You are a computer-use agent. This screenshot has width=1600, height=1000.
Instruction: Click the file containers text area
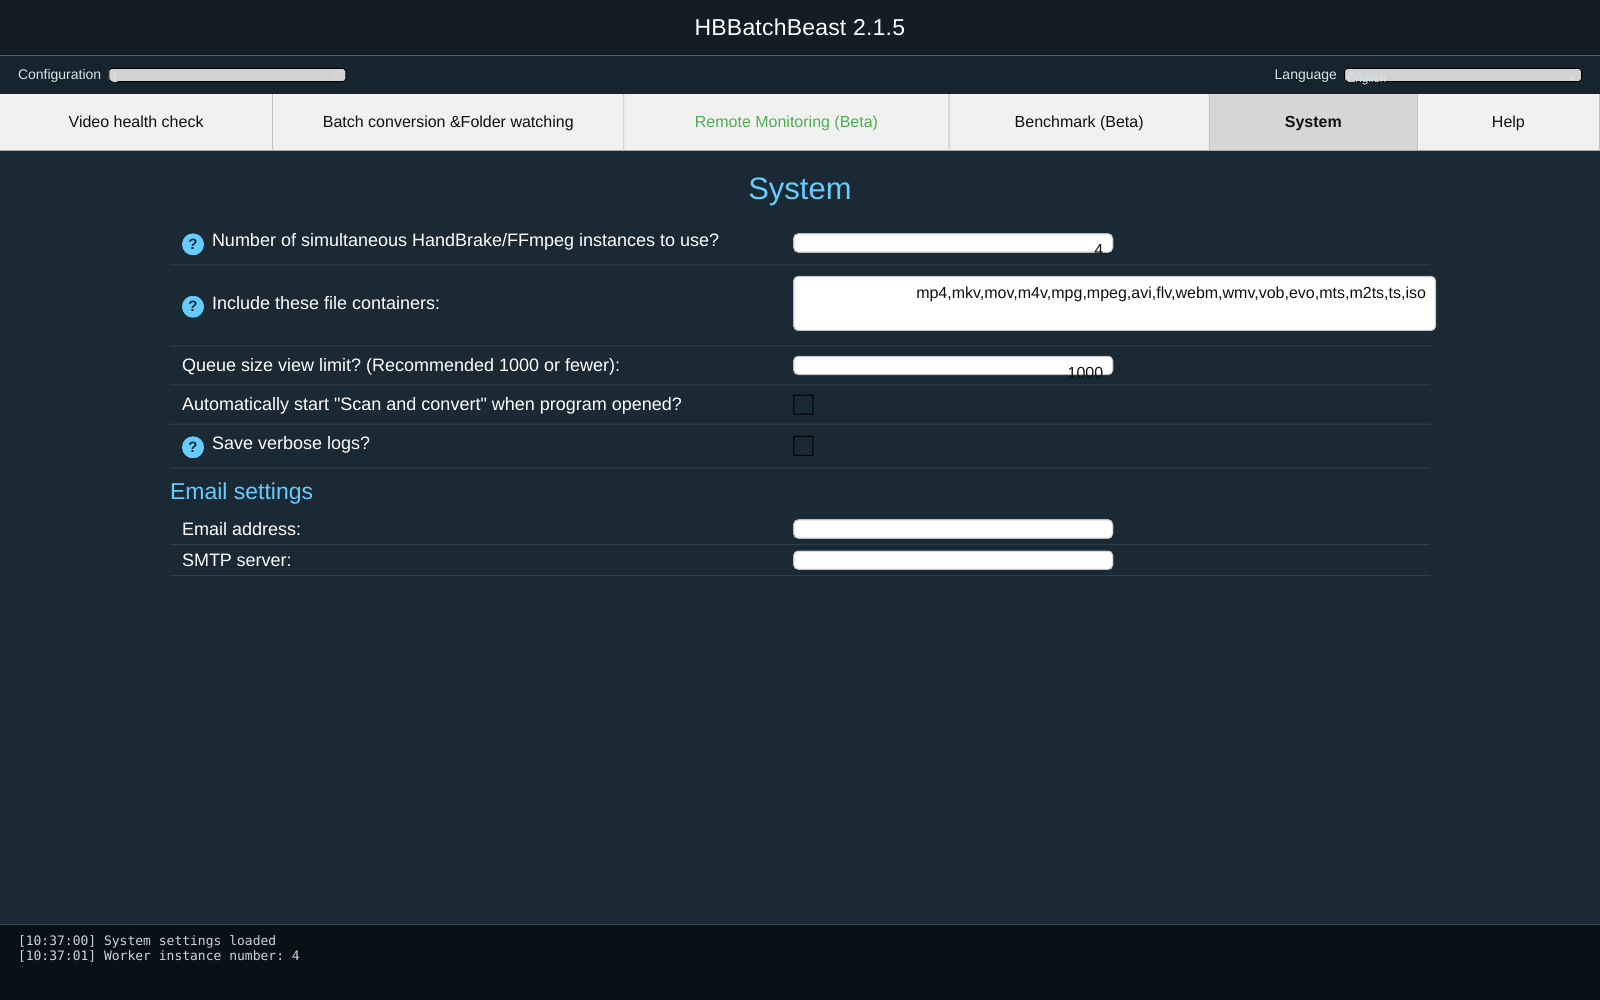(x=1114, y=303)
